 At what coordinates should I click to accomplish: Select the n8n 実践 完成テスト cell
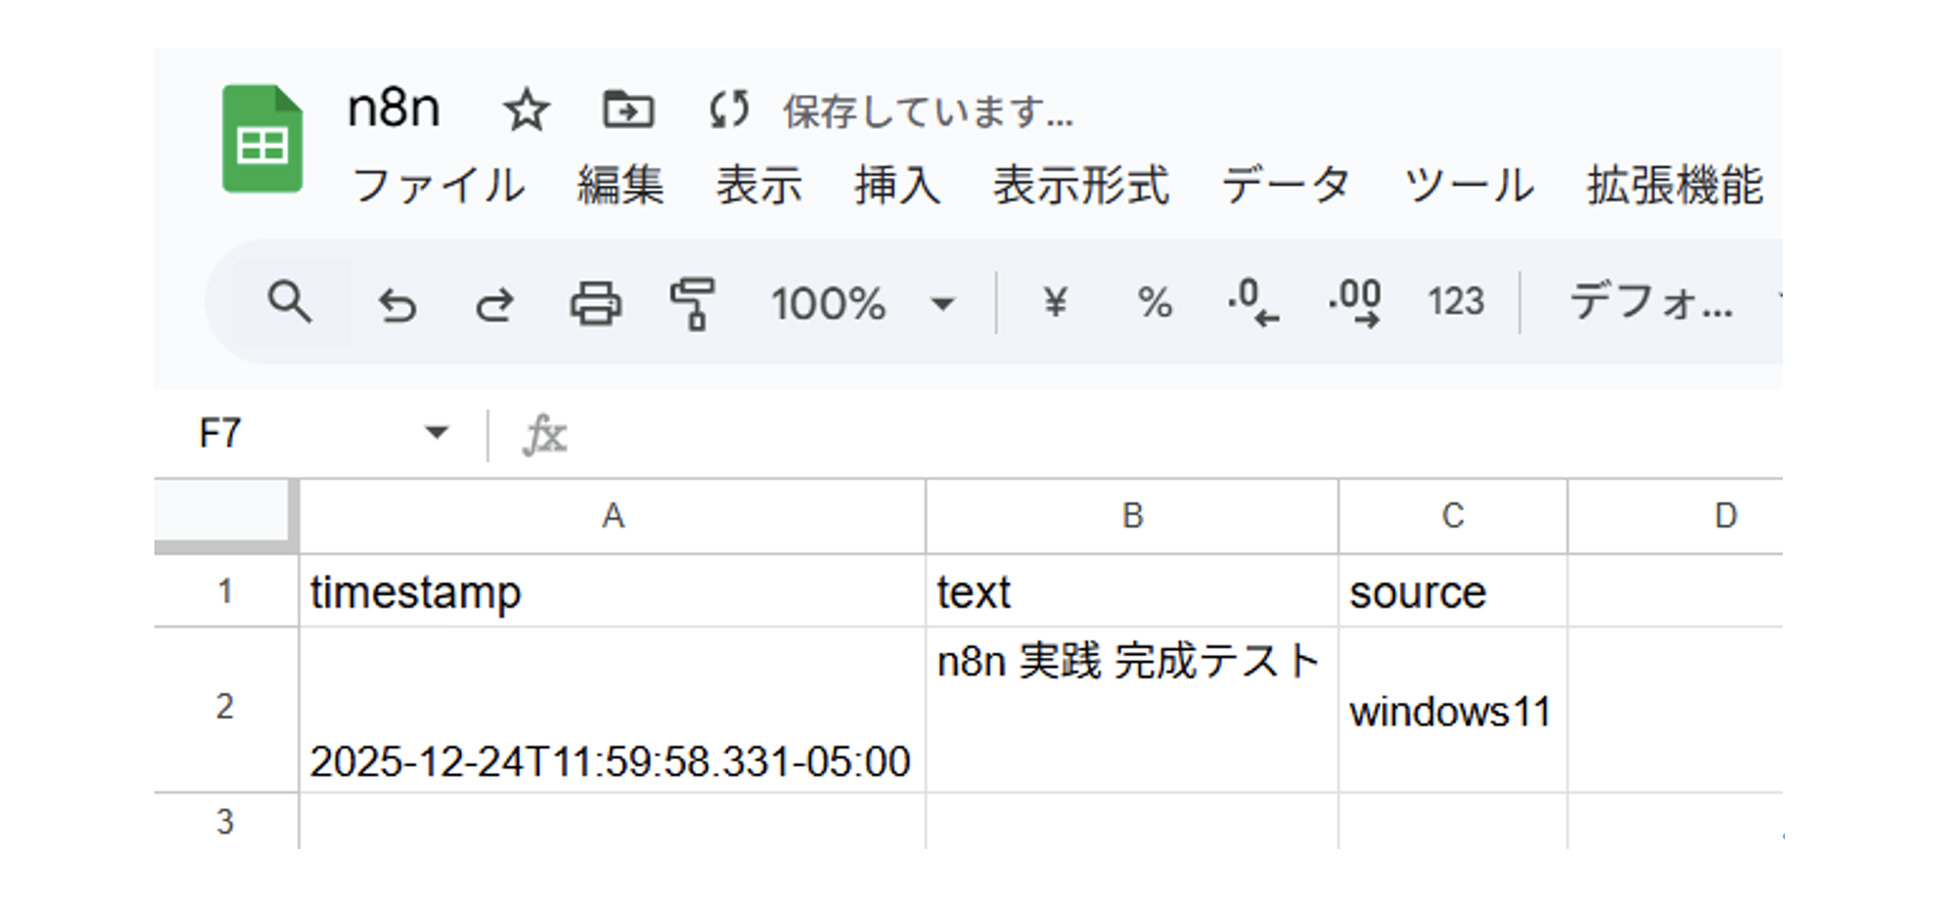click(x=1132, y=710)
